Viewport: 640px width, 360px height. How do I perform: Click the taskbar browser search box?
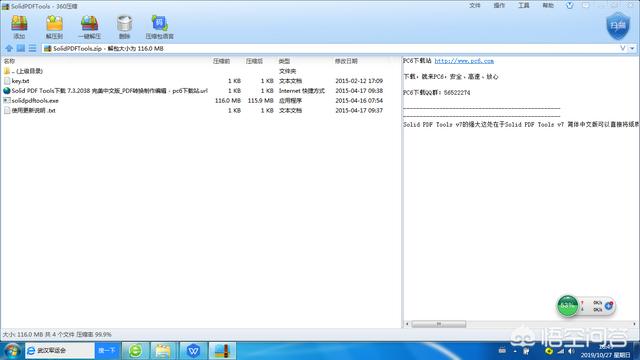click(60, 351)
